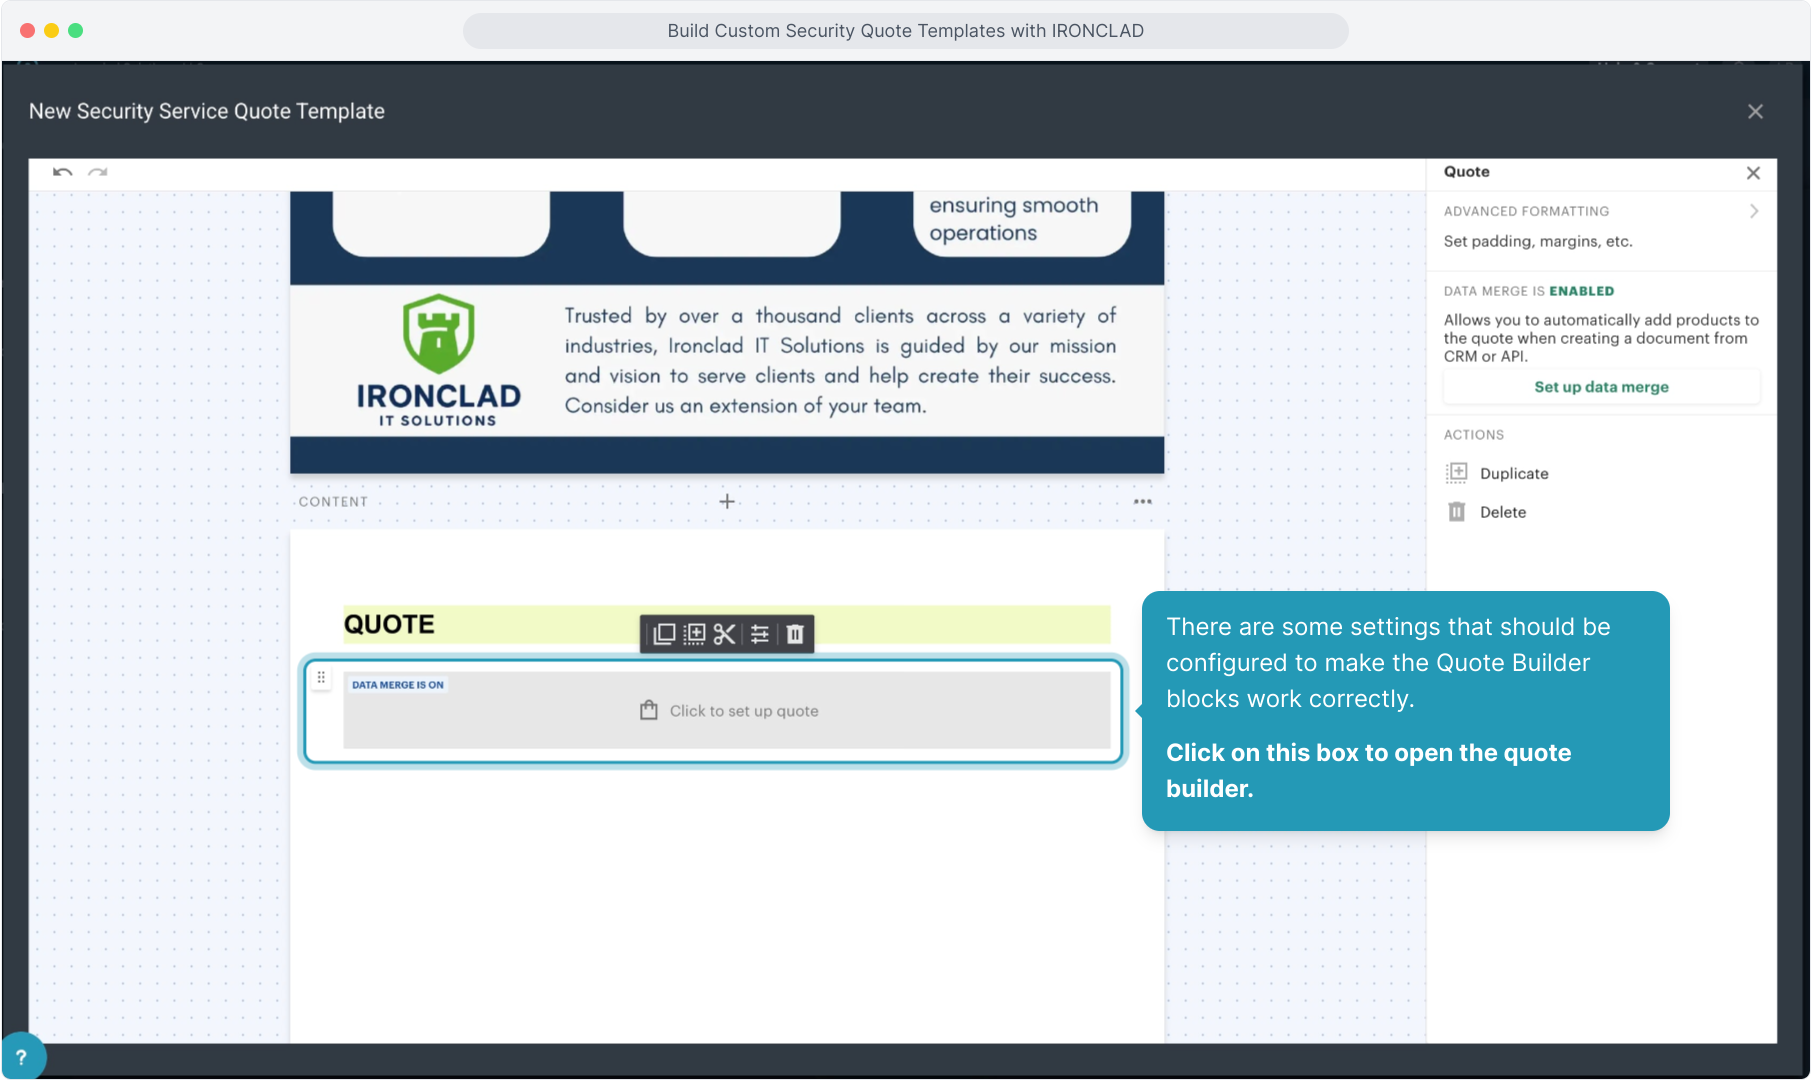Click the 'Trusted by over a thousand clients' paragraph

840,360
